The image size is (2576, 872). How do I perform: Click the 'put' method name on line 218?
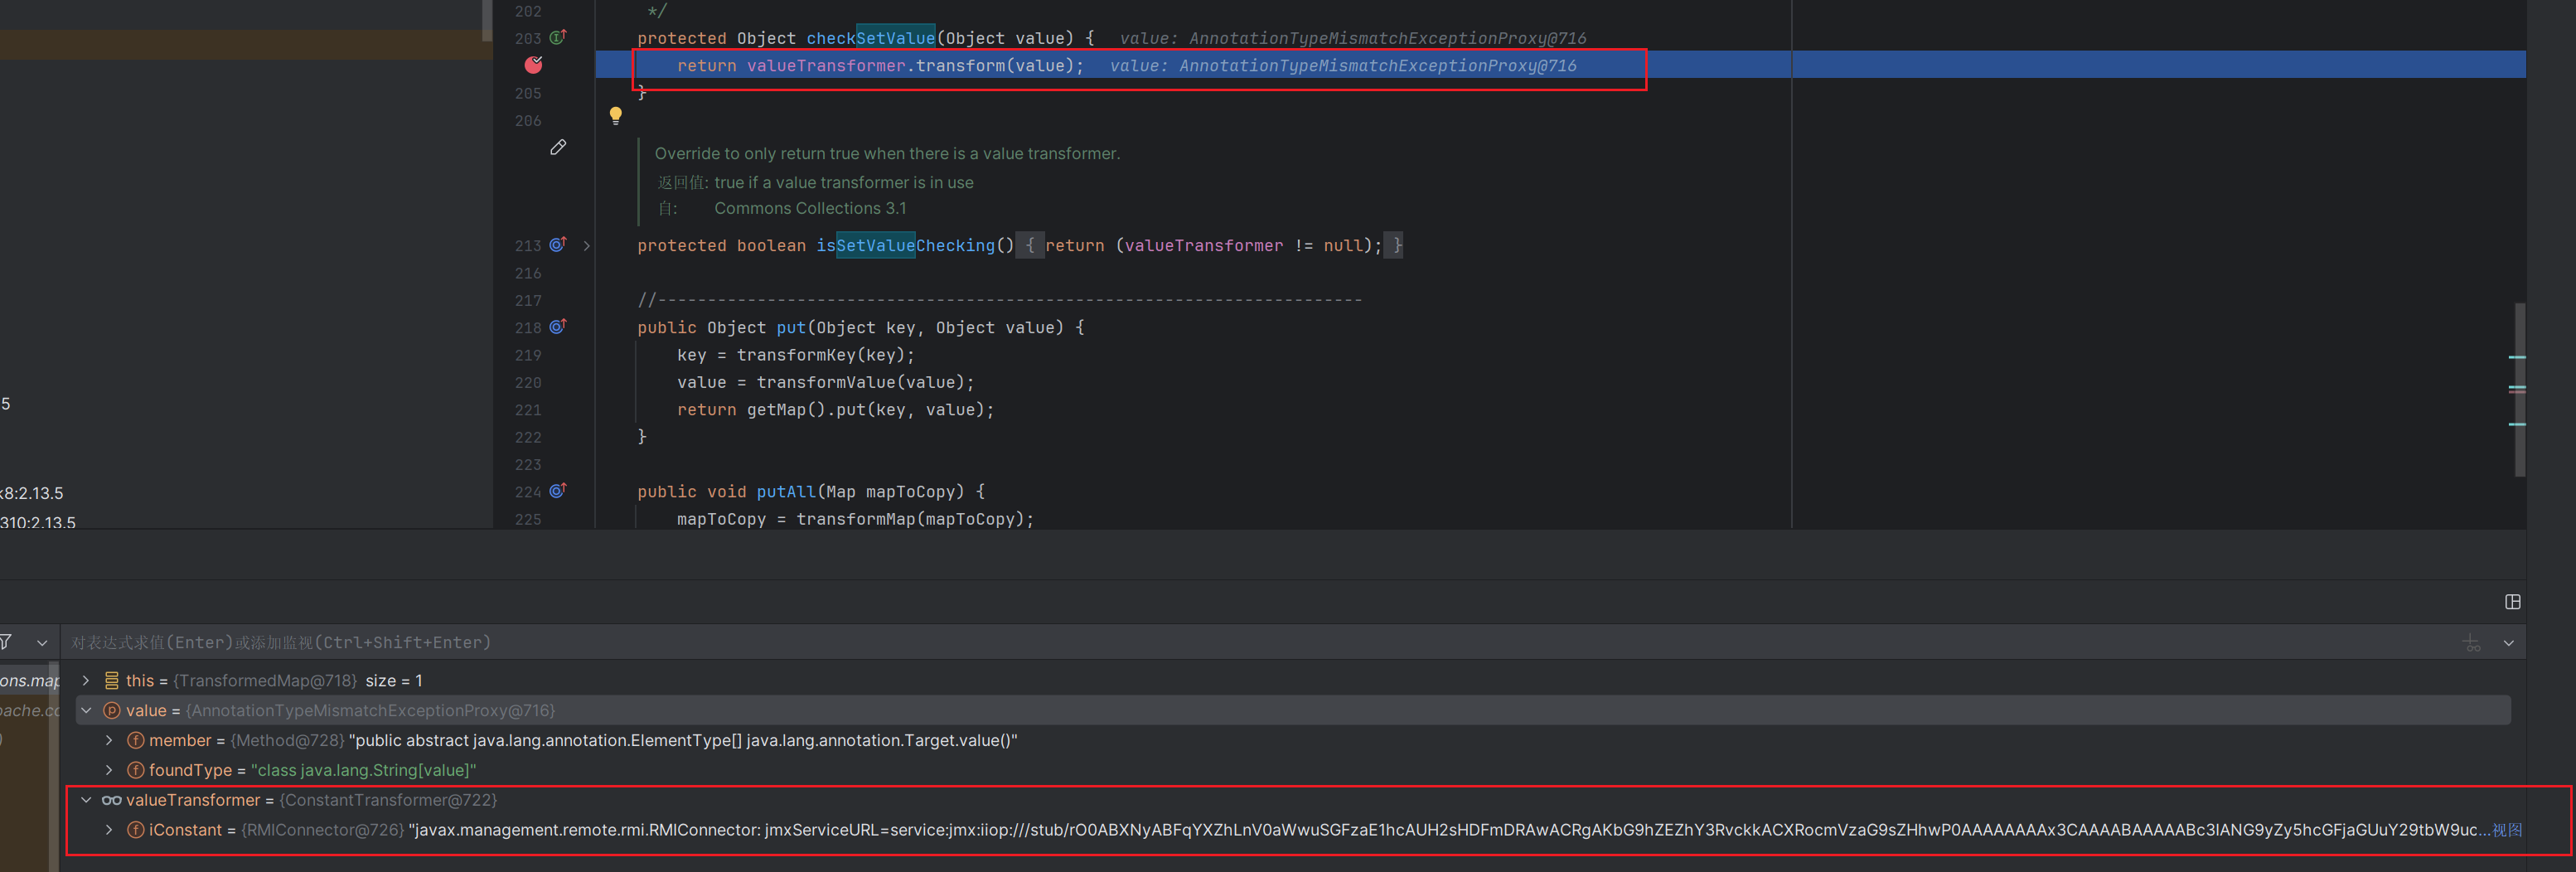tap(791, 327)
